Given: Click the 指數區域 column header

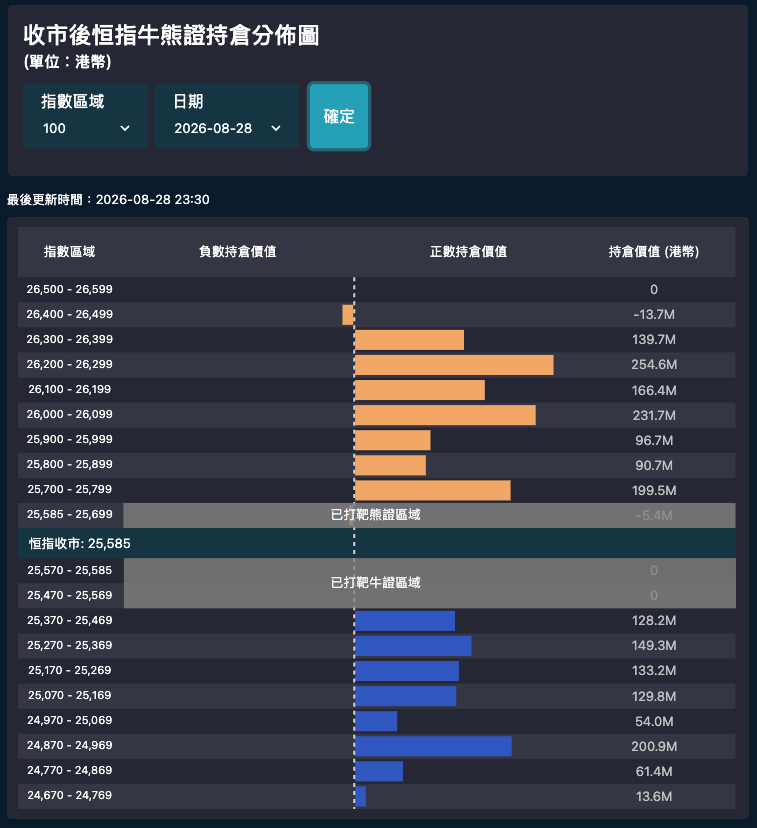Looking at the screenshot, I should tap(69, 252).
